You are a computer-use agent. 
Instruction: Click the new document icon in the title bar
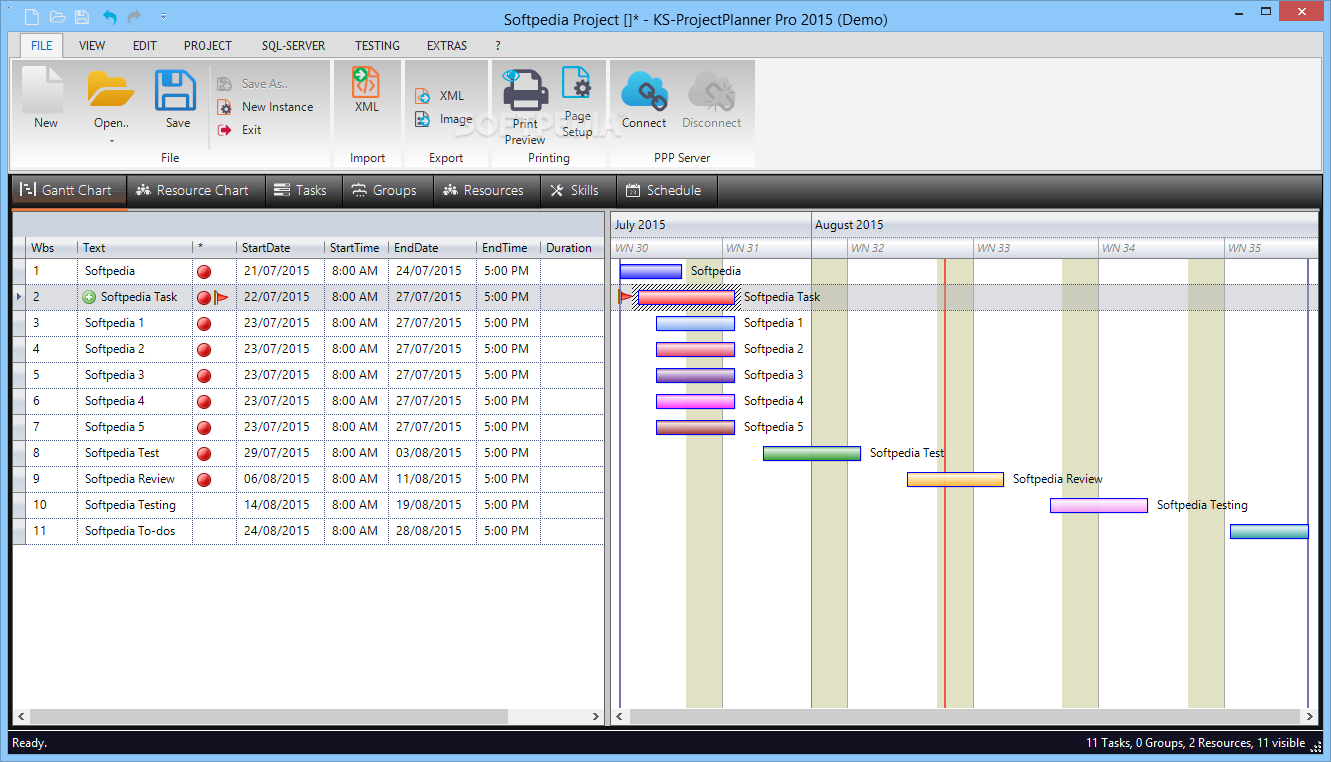point(32,17)
